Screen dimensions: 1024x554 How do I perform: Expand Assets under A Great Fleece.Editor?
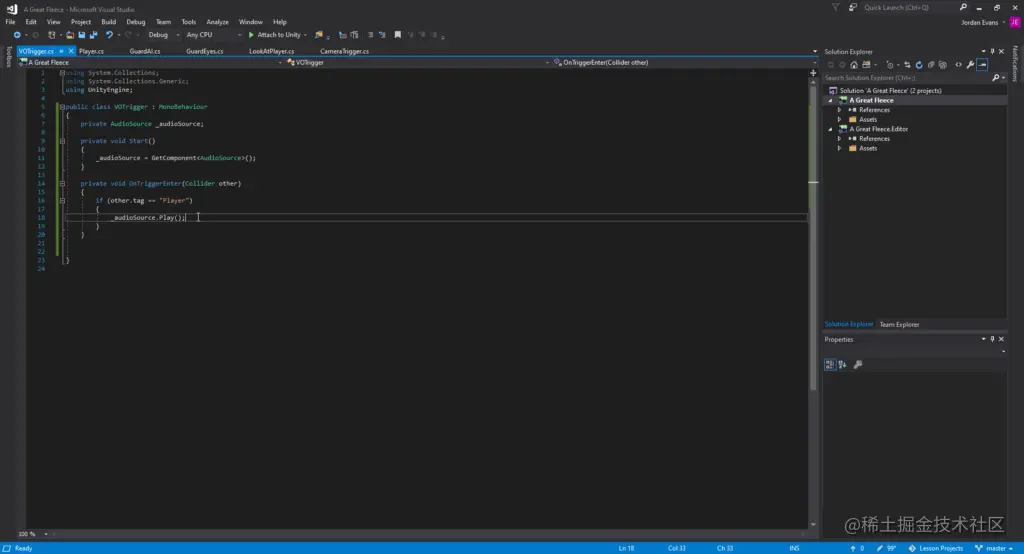pyautogui.click(x=839, y=148)
